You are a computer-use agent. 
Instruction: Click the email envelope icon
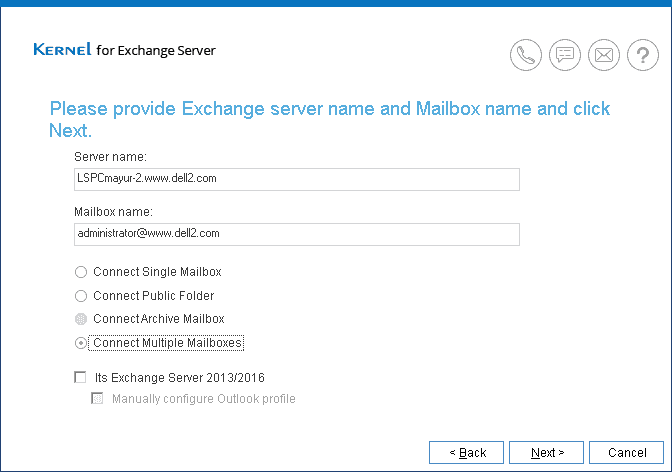click(603, 55)
